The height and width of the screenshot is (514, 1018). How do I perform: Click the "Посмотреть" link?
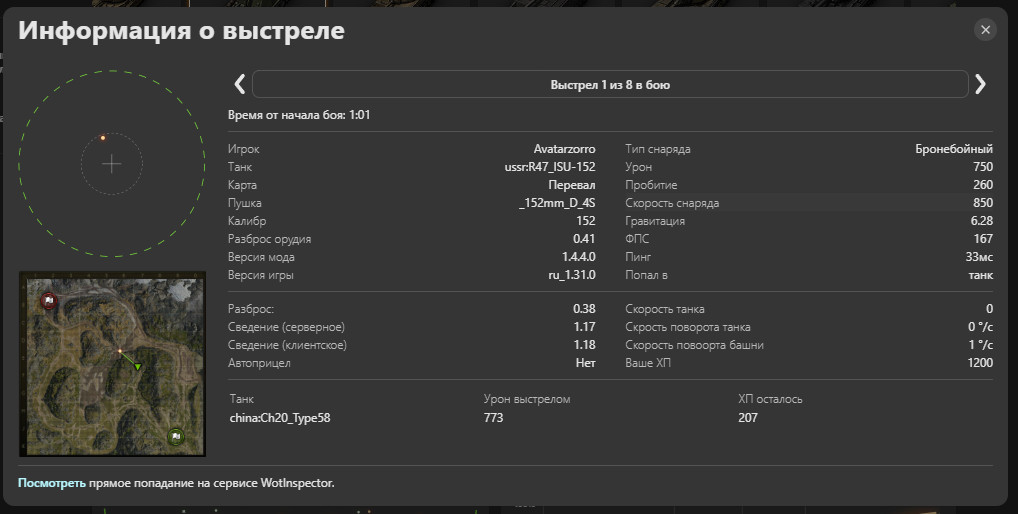click(51, 483)
